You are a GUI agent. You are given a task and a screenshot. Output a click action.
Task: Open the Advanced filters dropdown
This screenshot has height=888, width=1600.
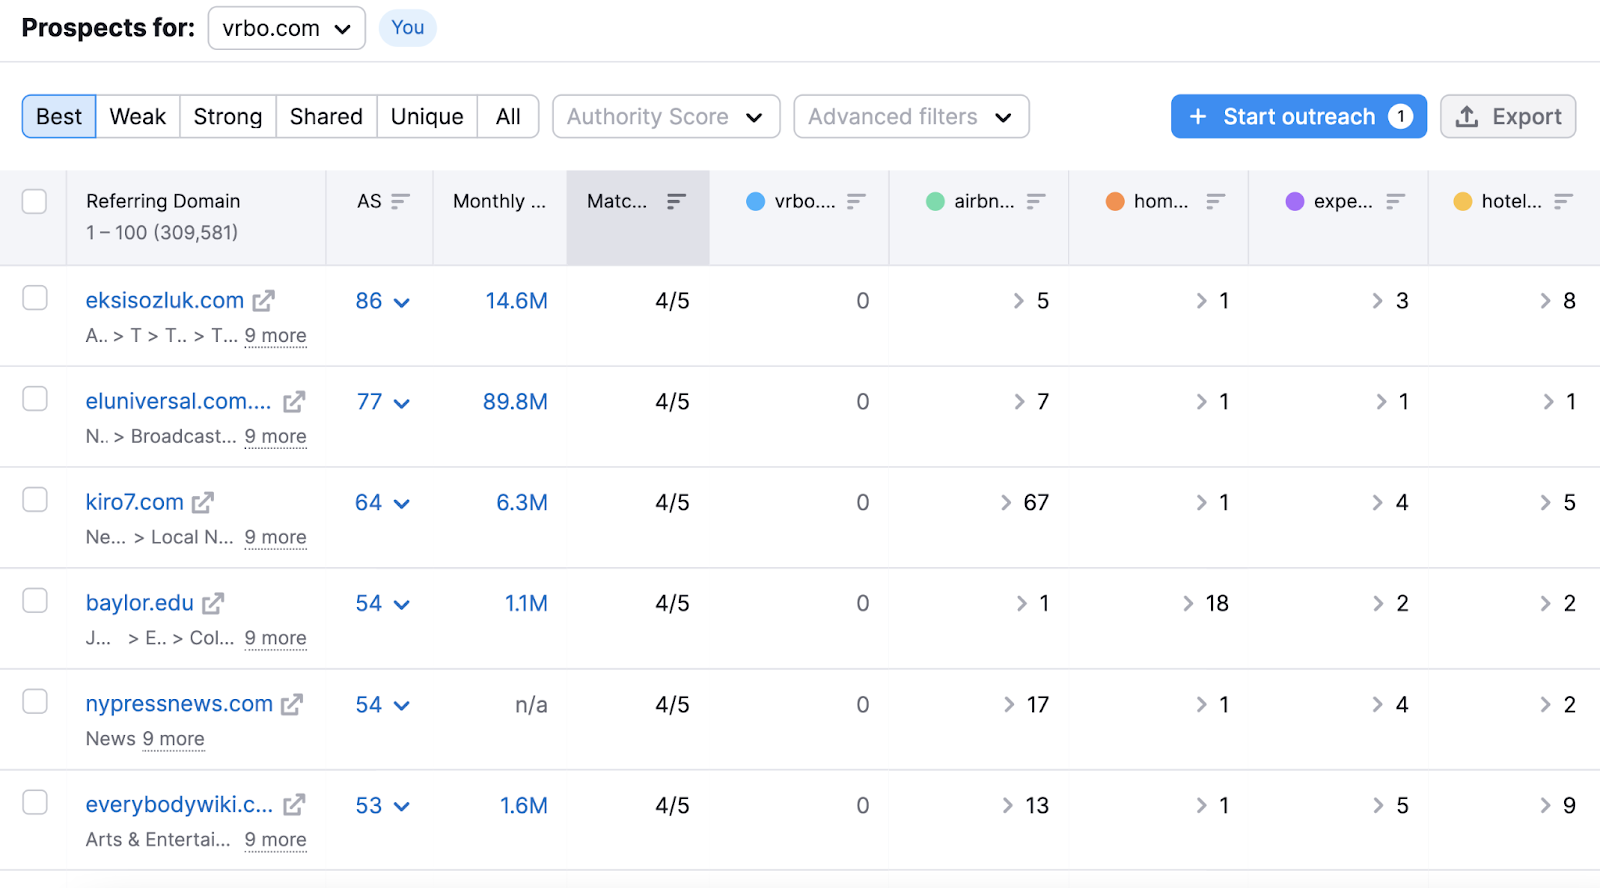911,117
